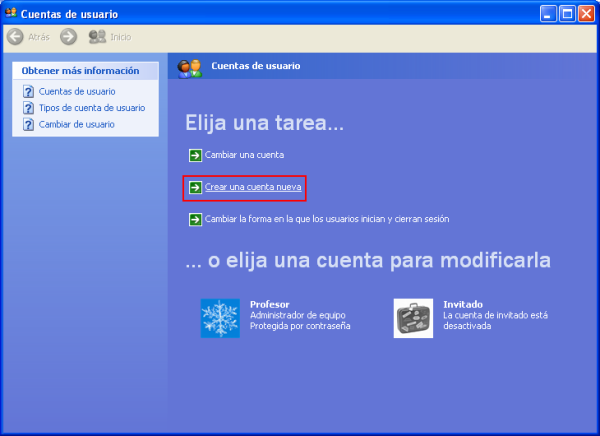Select the Profesor snowflake account picture

click(x=220, y=318)
